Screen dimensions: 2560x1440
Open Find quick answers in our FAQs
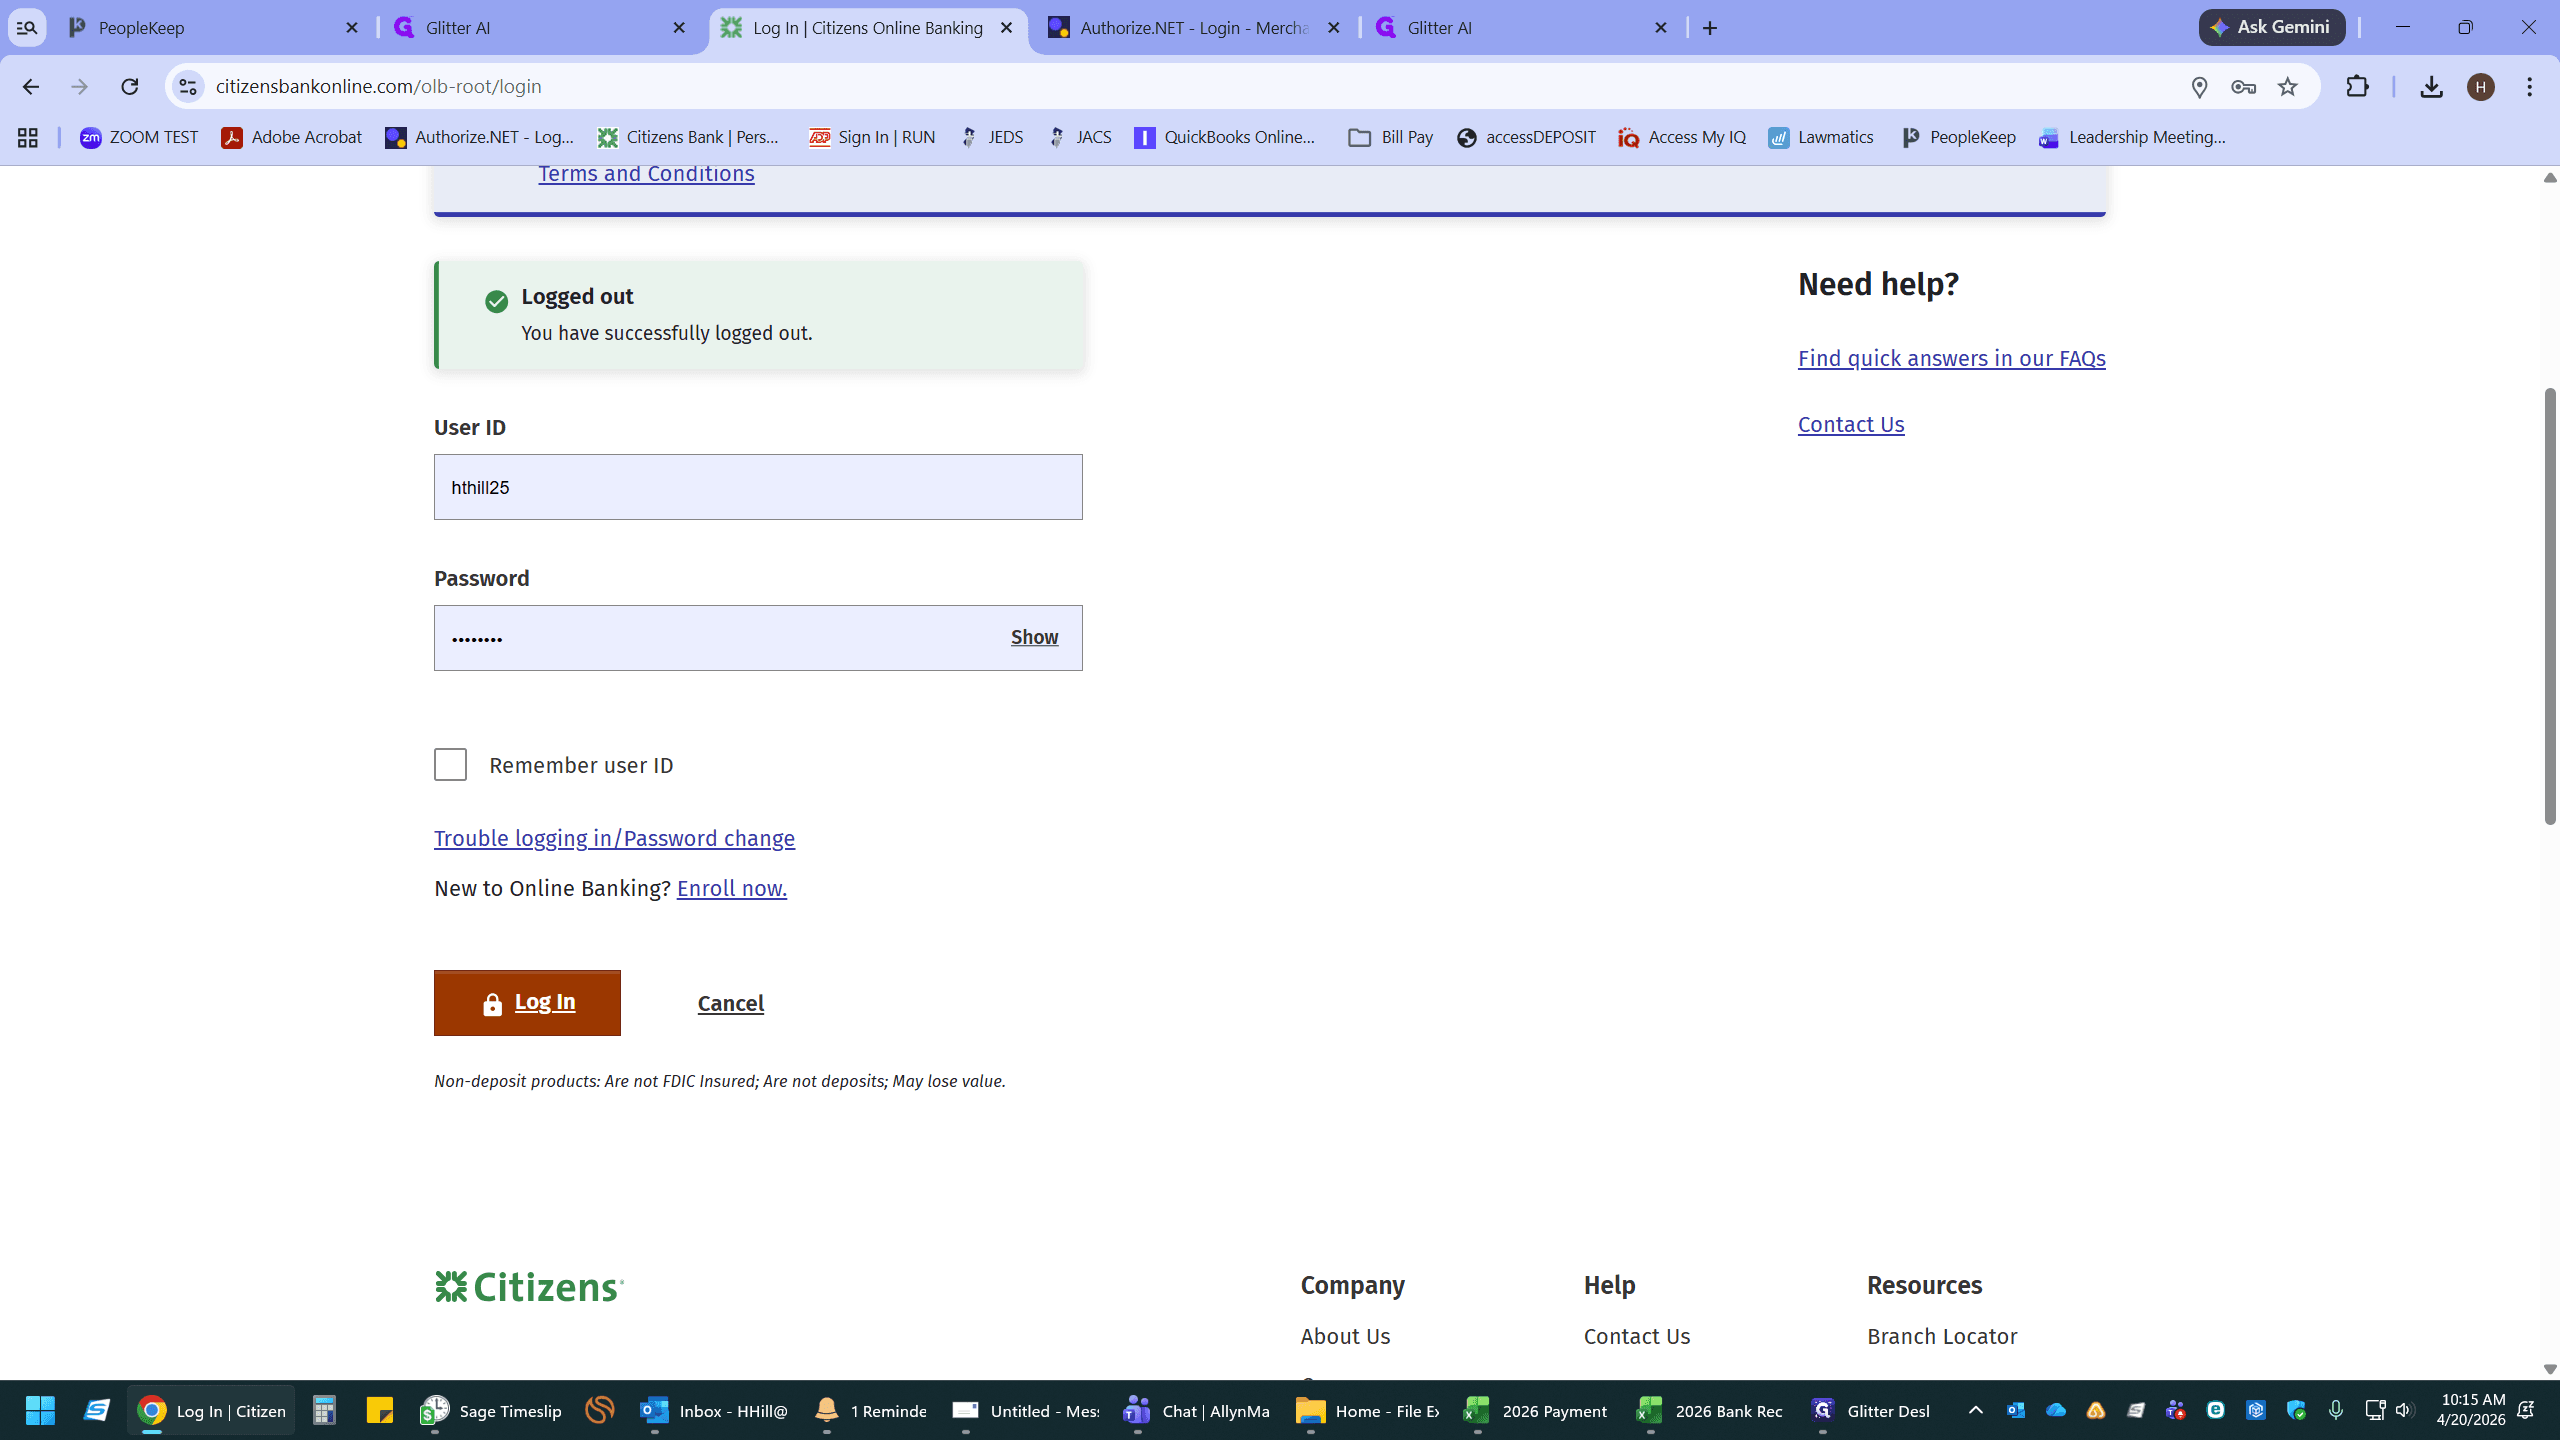click(x=1951, y=358)
